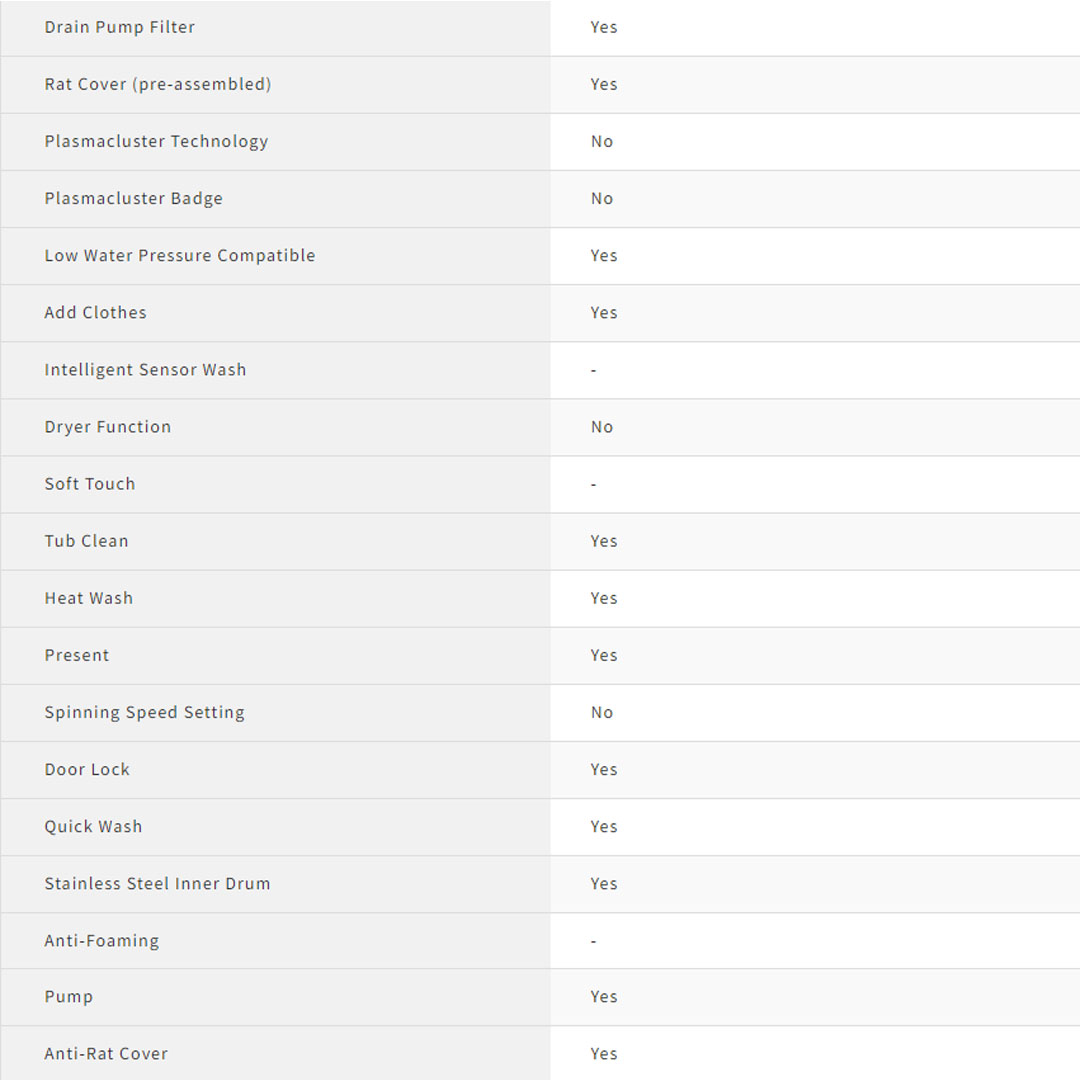Click the Intelligent Sensor Wash label

tap(145, 369)
